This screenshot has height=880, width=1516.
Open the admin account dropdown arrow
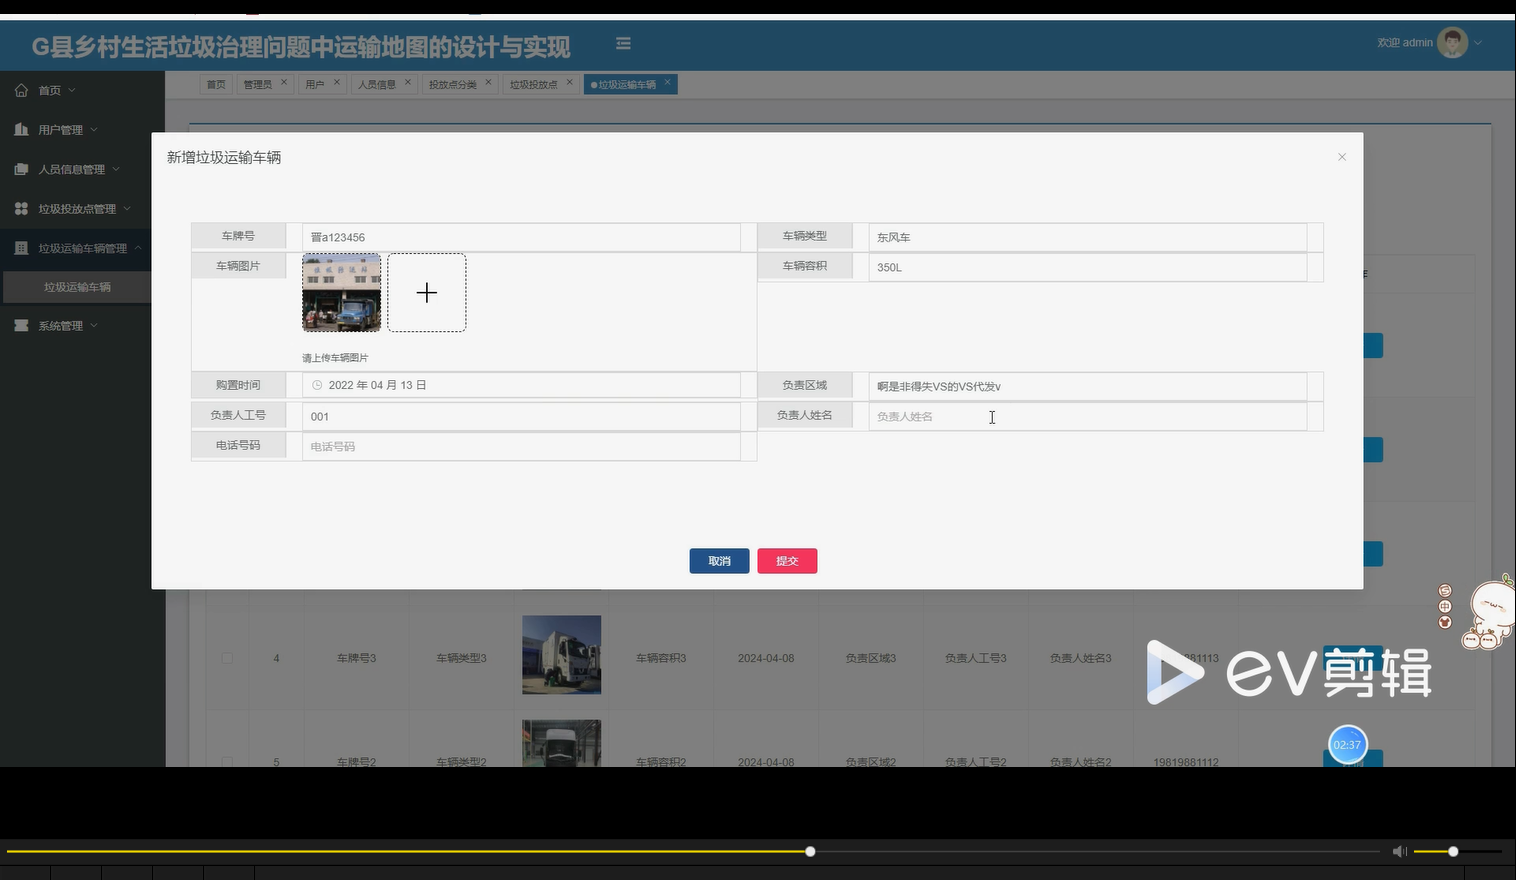(1478, 43)
